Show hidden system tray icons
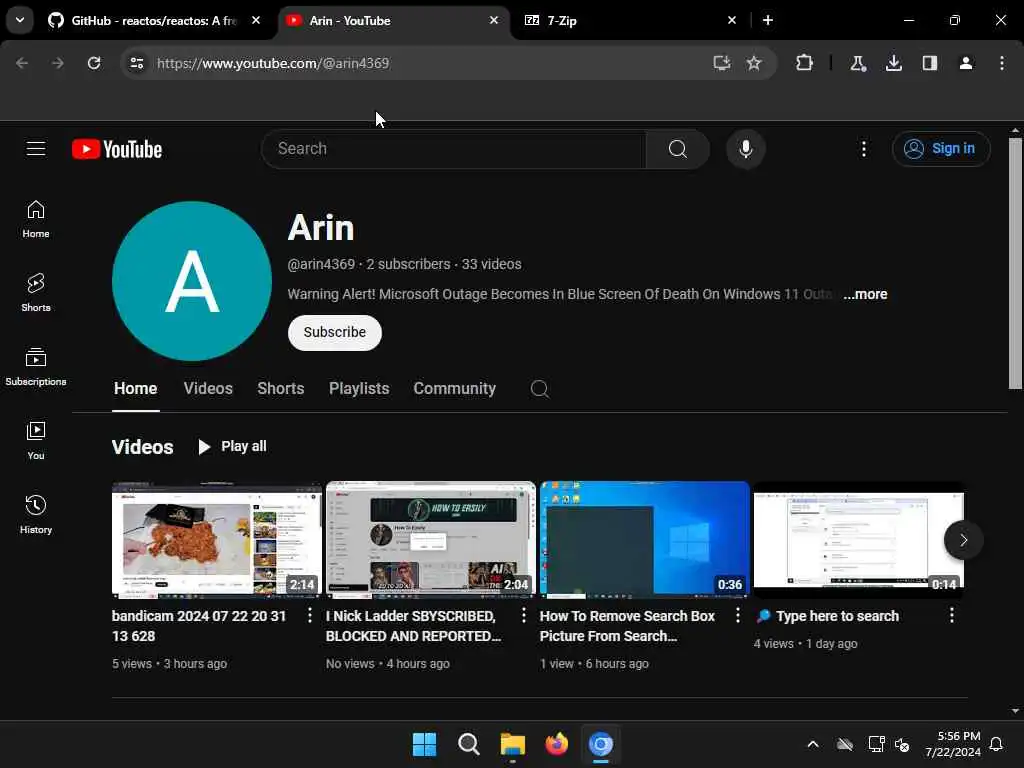This screenshot has height=768, width=1024. 813,744
